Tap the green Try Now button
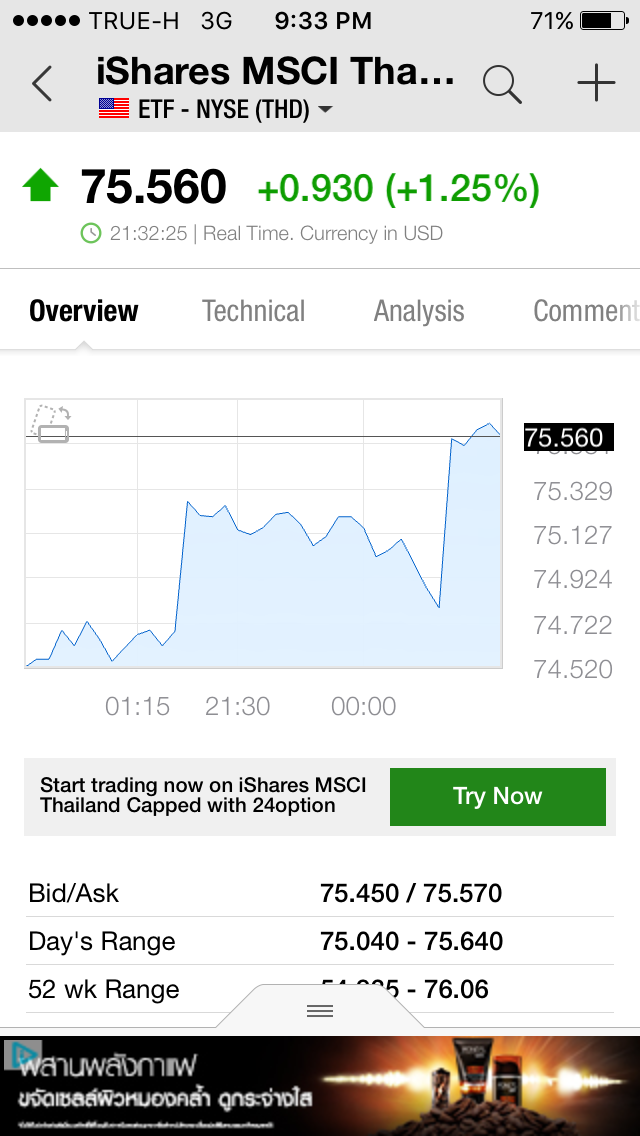Screen dimensions: 640x1136 (x=498, y=796)
